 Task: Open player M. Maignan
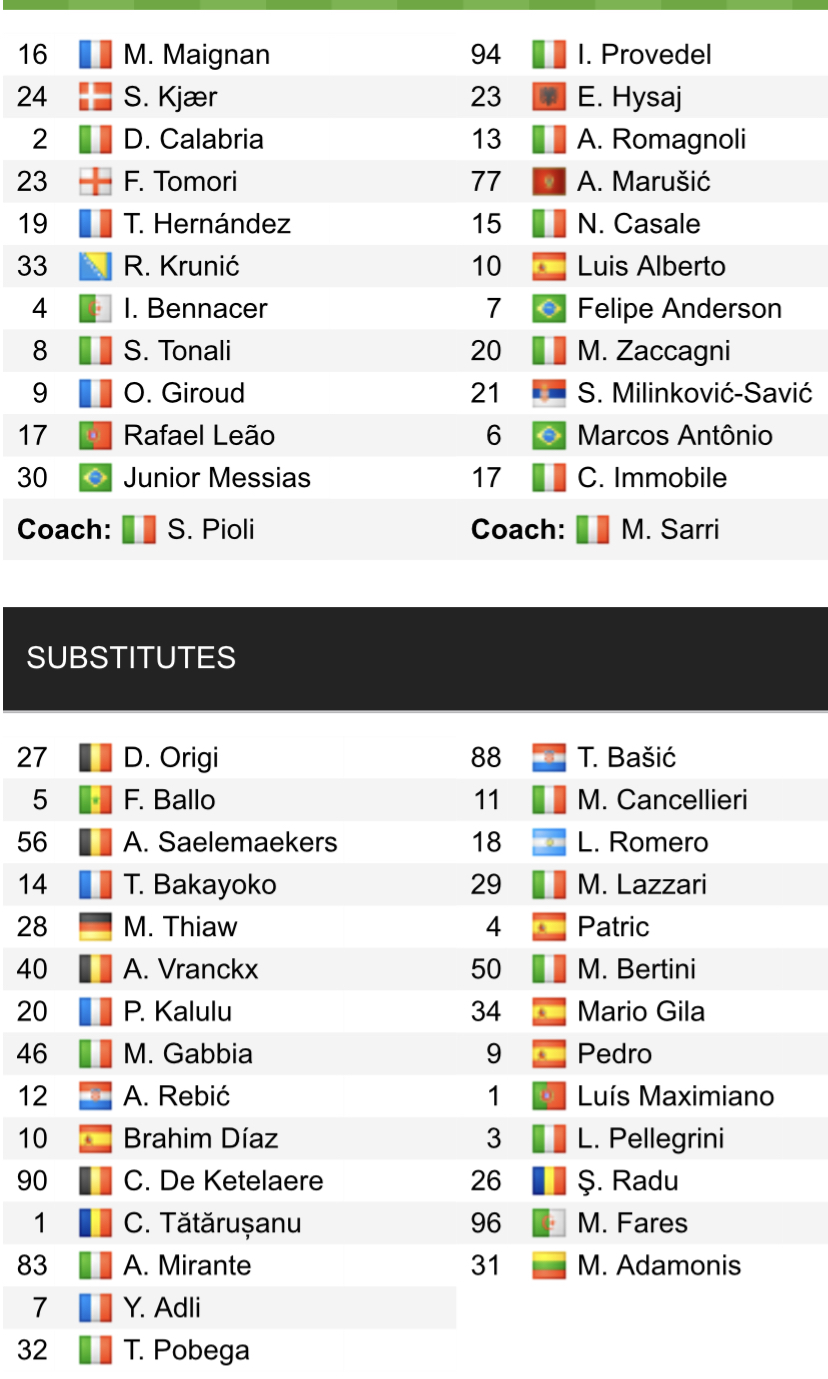tap(196, 54)
